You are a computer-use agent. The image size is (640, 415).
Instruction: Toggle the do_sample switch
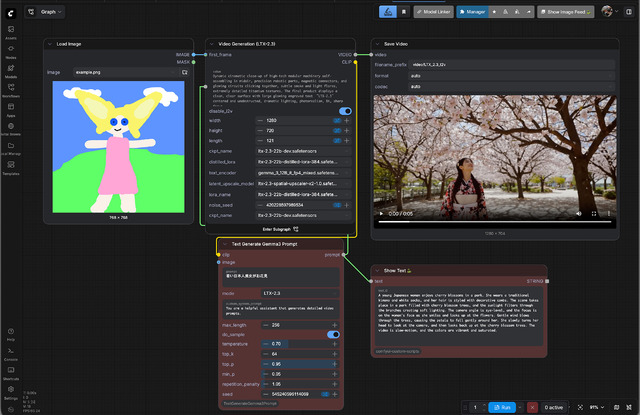coord(335,334)
